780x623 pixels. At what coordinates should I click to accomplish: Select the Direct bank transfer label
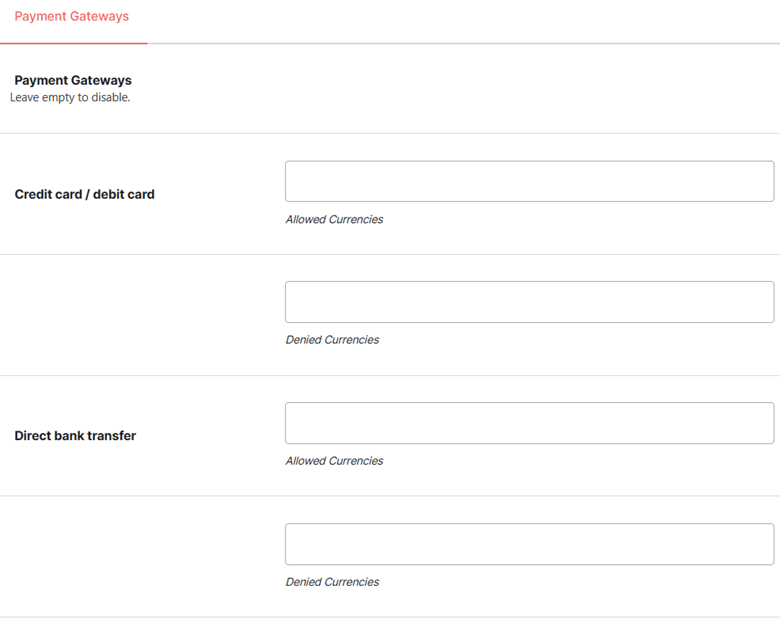(75, 435)
